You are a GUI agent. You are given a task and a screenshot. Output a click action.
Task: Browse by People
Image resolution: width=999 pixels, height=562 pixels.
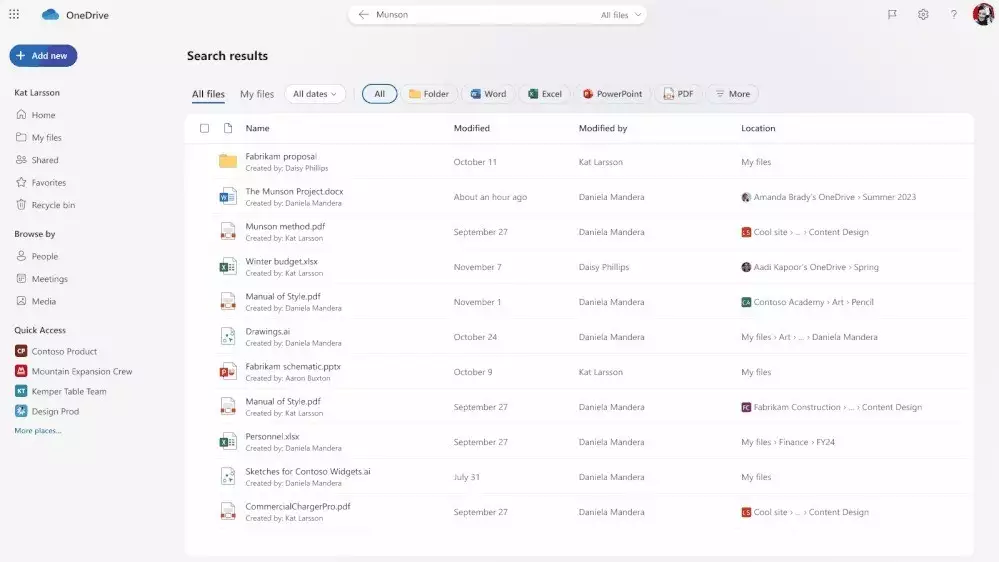click(x=37, y=256)
